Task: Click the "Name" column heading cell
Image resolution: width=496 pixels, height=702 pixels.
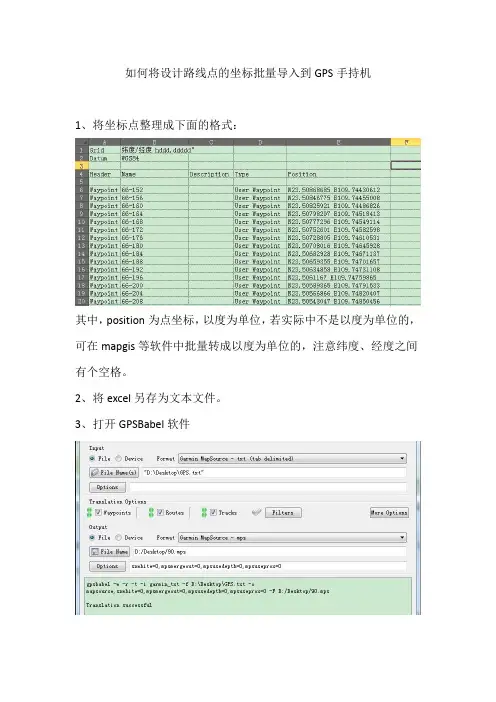Action: click(154, 174)
